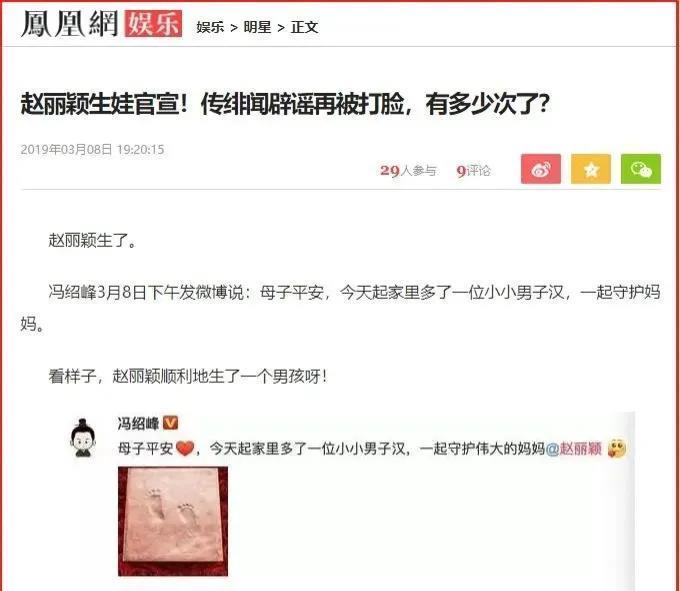Bookmark article with the yellow star icon
The width and height of the screenshot is (680, 591).
coord(591,169)
